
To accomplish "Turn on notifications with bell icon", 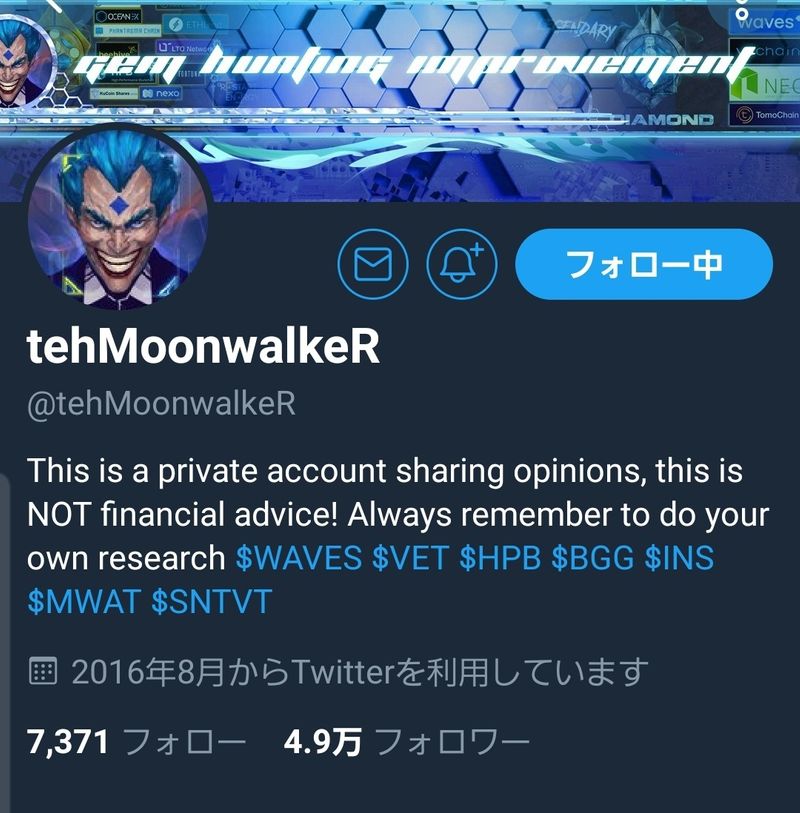I will (461, 264).
